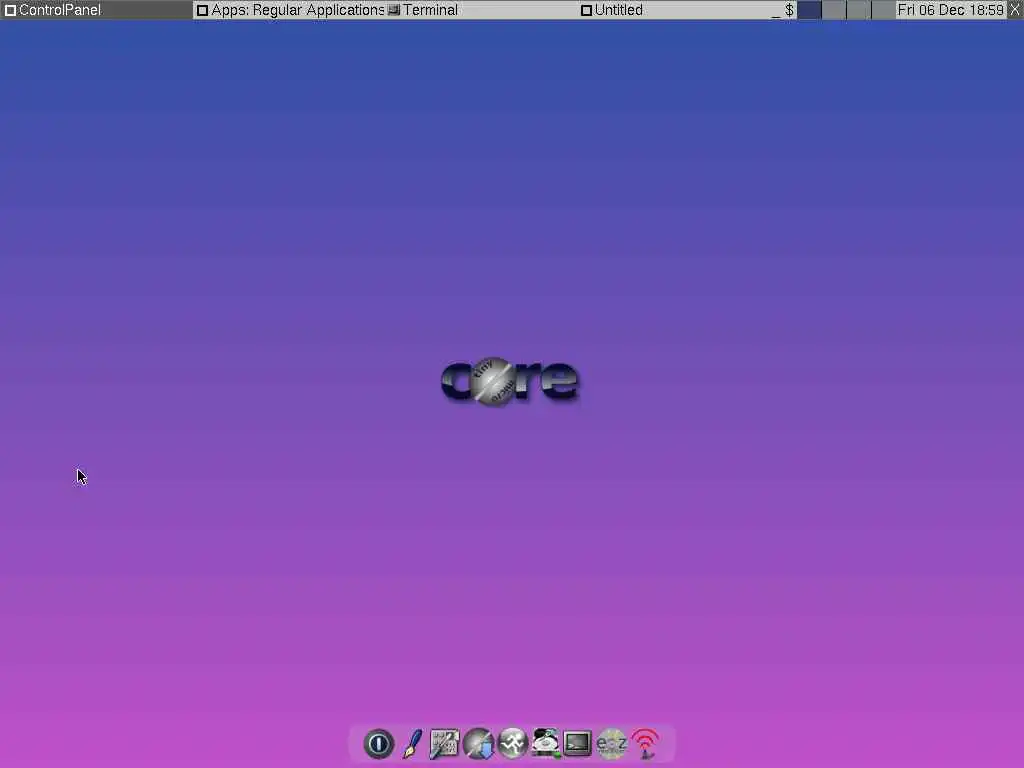Open the Mount Tool drive icon
The width and height of the screenshot is (1024, 768).
tap(545, 744)
